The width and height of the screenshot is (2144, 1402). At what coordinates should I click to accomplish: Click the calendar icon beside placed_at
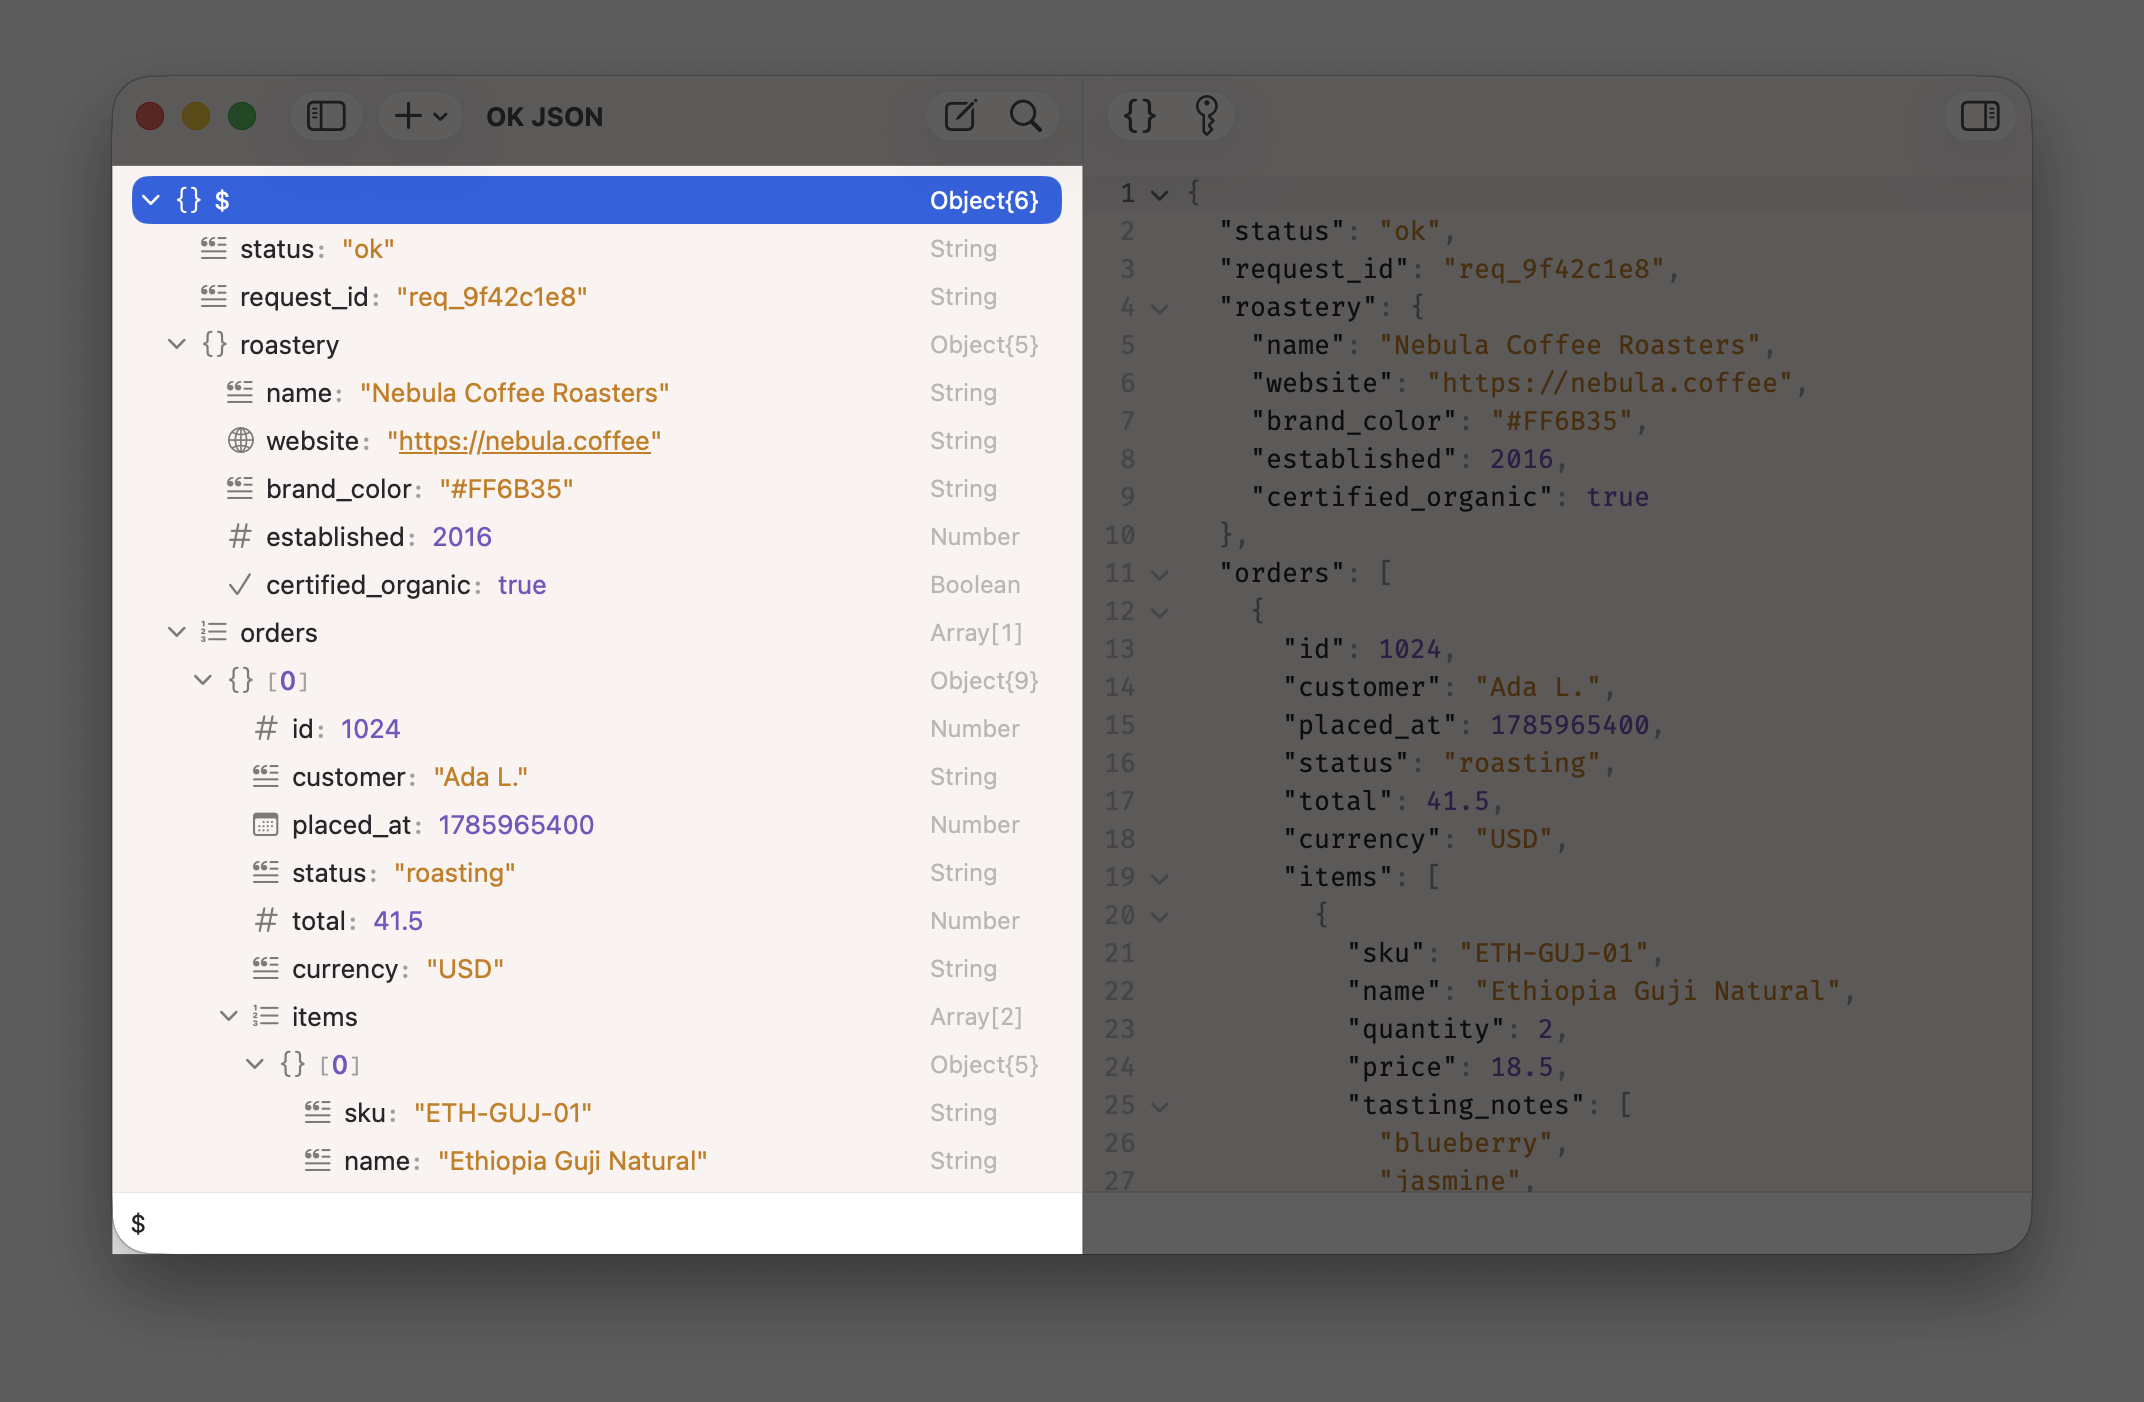point(266,824)
